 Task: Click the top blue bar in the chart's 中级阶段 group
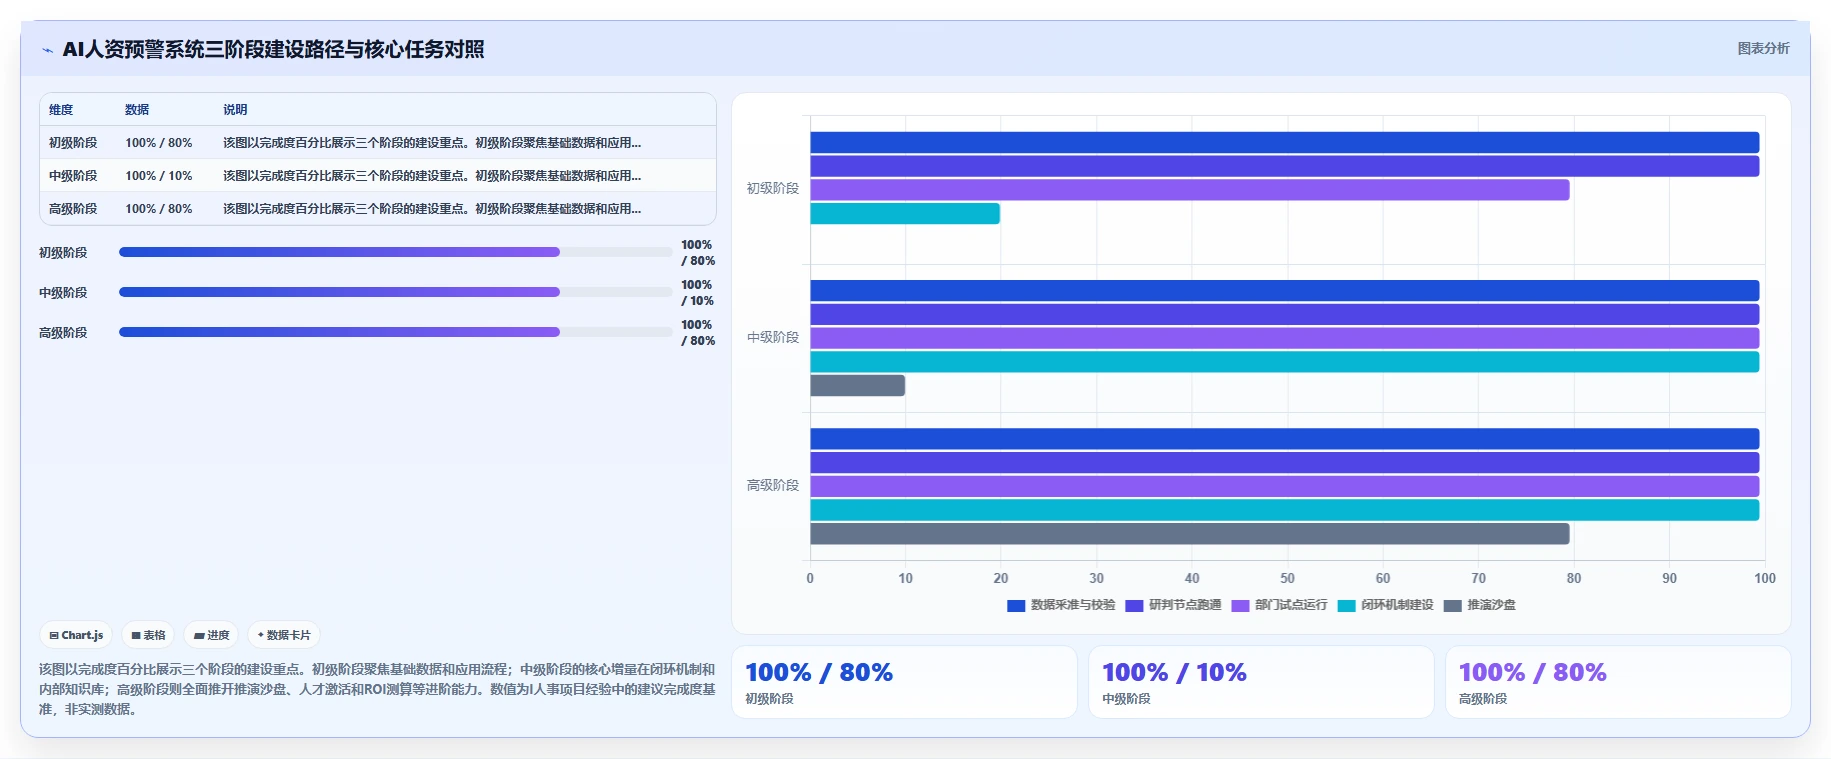point(1285,291)
